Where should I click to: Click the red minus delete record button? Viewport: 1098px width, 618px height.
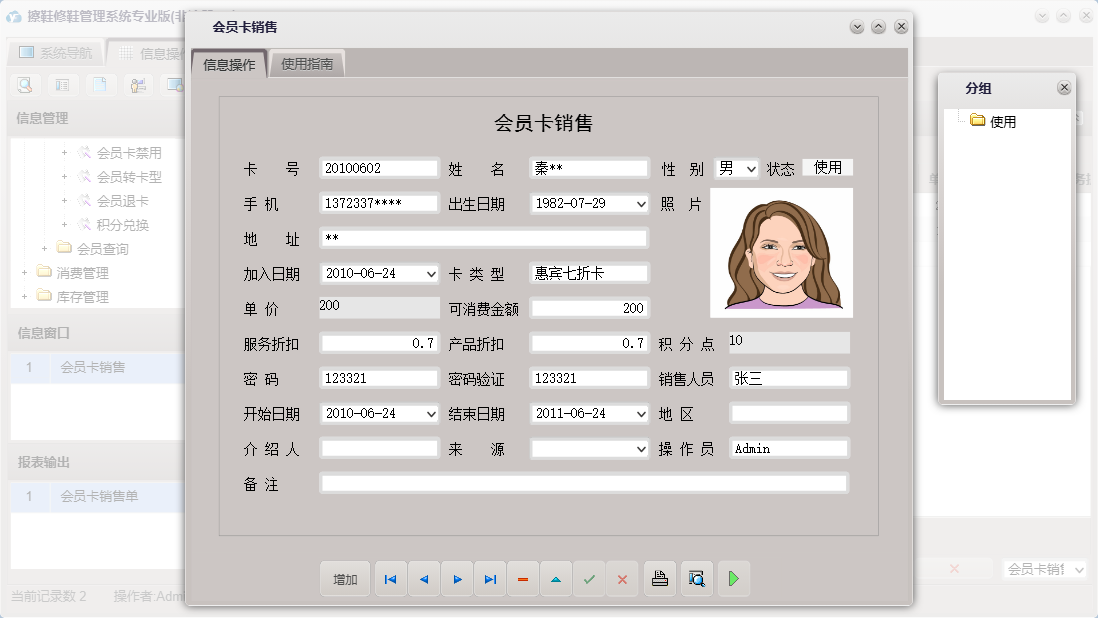(x=523, y=579)
